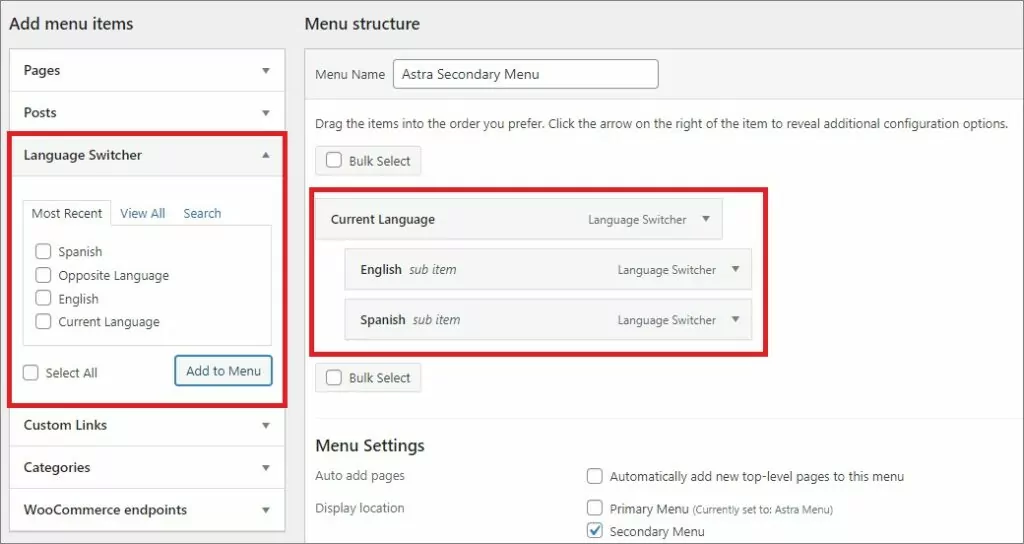Click the WooCommerce endpoints heading
Viewport: 1024px width, 544px height.
pyautogui.click(x=105, y=510)
